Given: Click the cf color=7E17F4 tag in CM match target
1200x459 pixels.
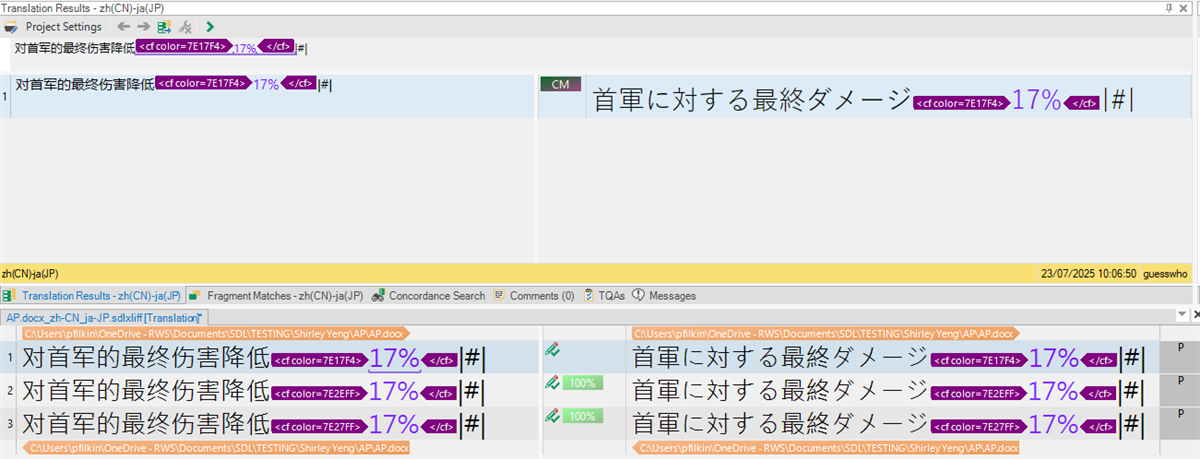Looking at the screenshot, I should tap(960, 102).
